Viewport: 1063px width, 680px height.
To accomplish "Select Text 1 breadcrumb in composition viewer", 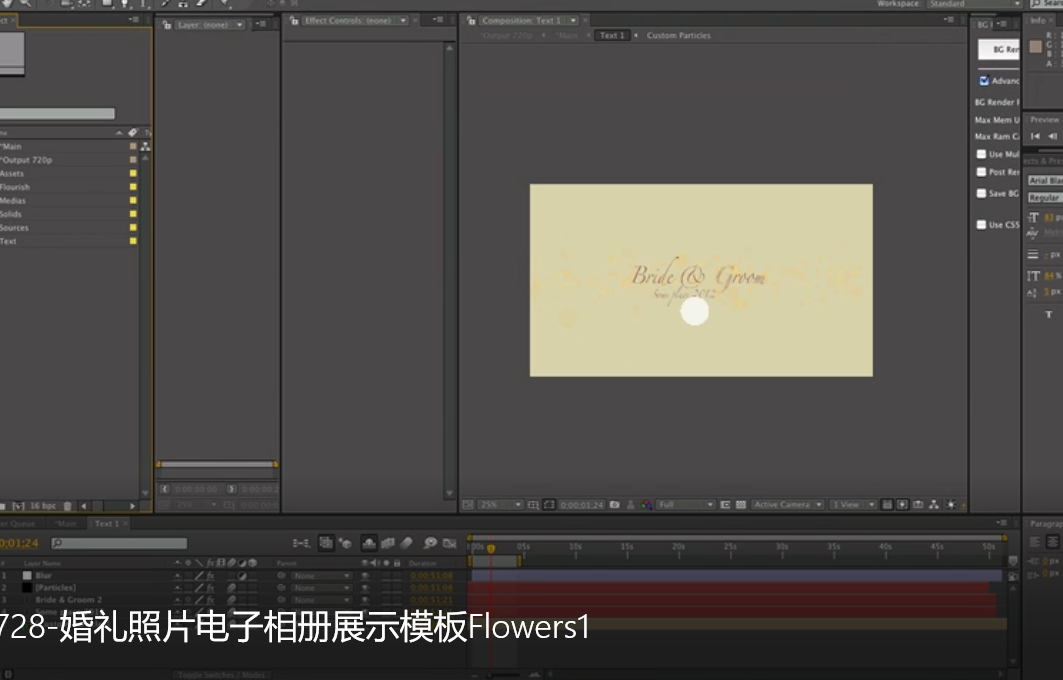I will (x=612, y=35).
